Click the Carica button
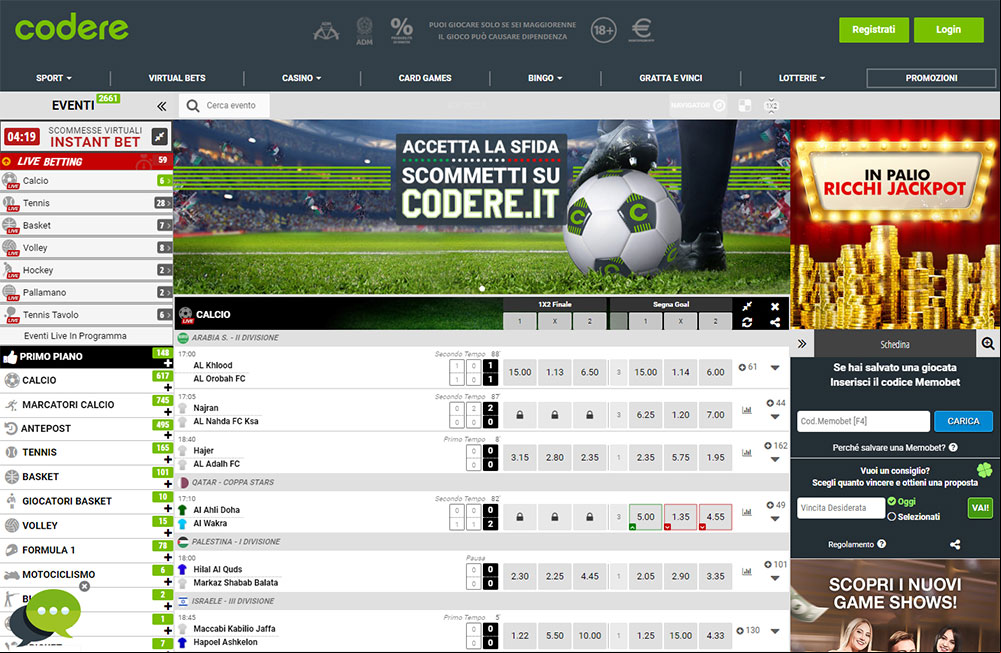This screenshot has width=1001, height=653. (x=963, y=421)
